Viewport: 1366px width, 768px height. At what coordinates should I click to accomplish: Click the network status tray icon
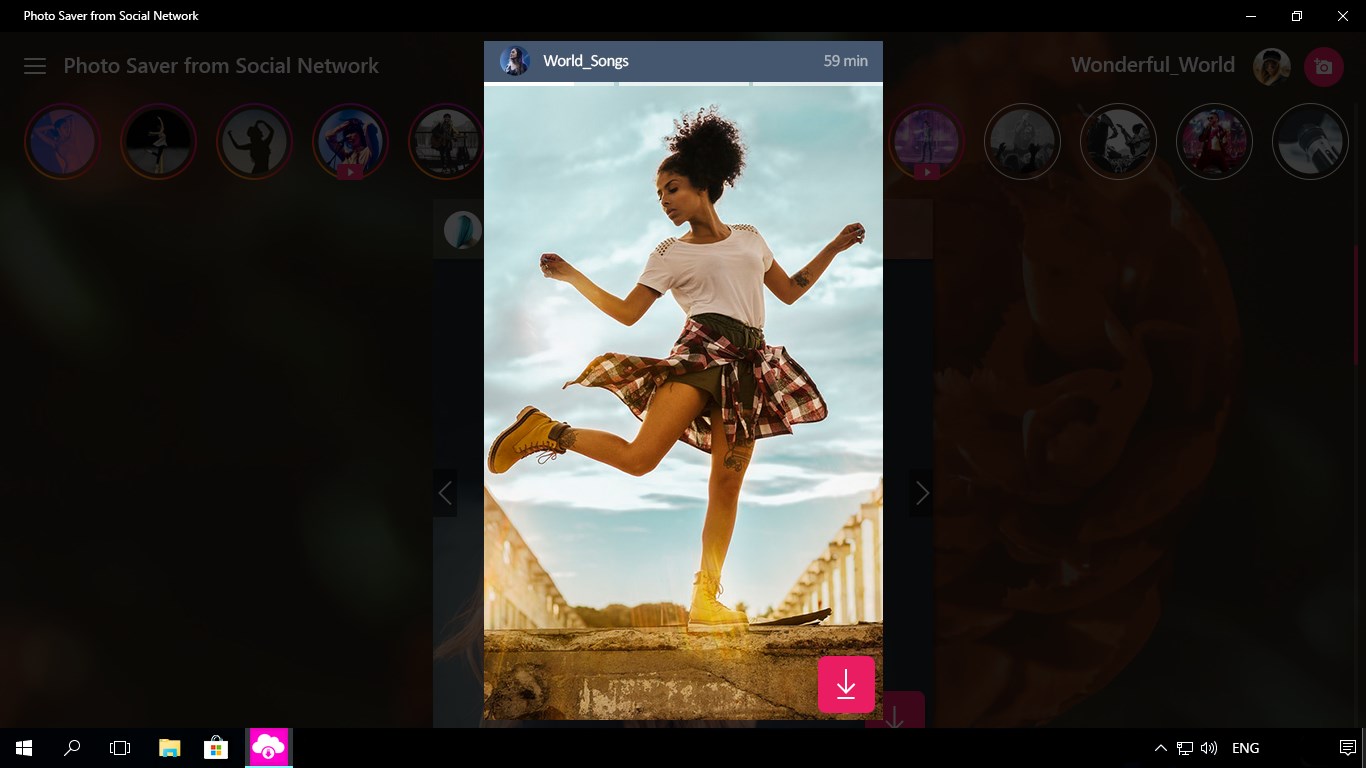coord(1185,747)
